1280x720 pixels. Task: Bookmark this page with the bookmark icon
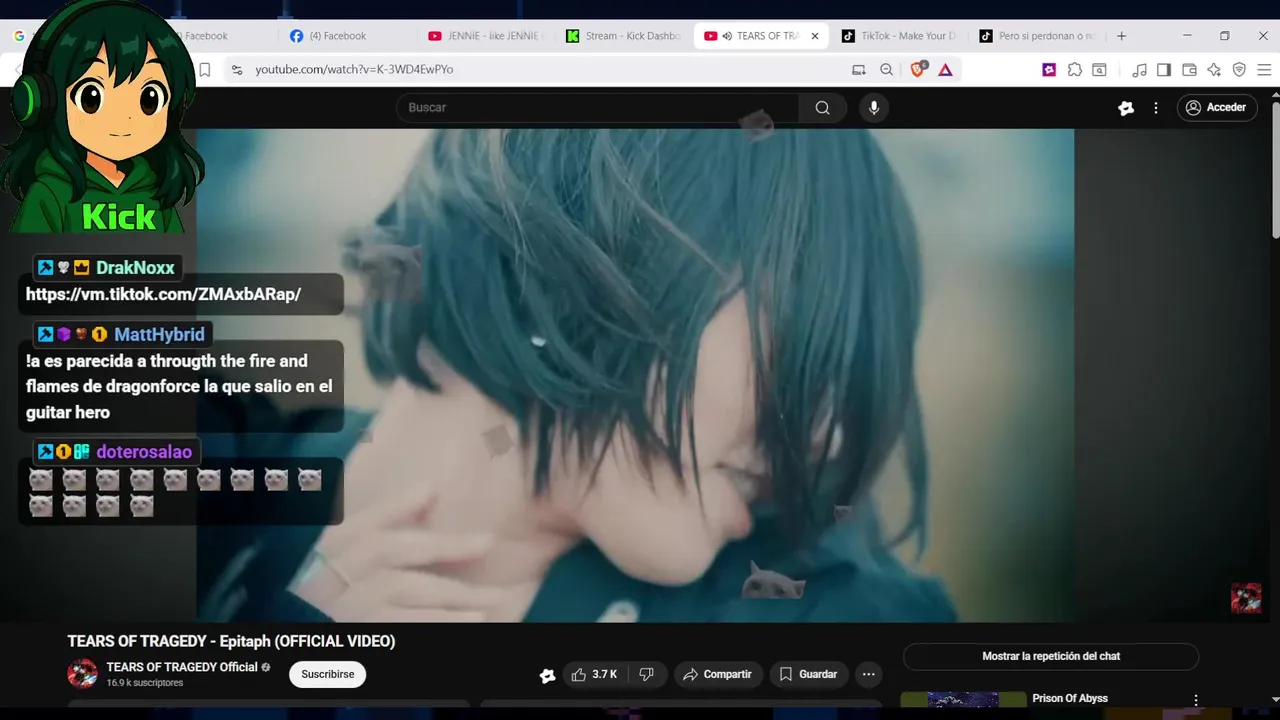204,69
